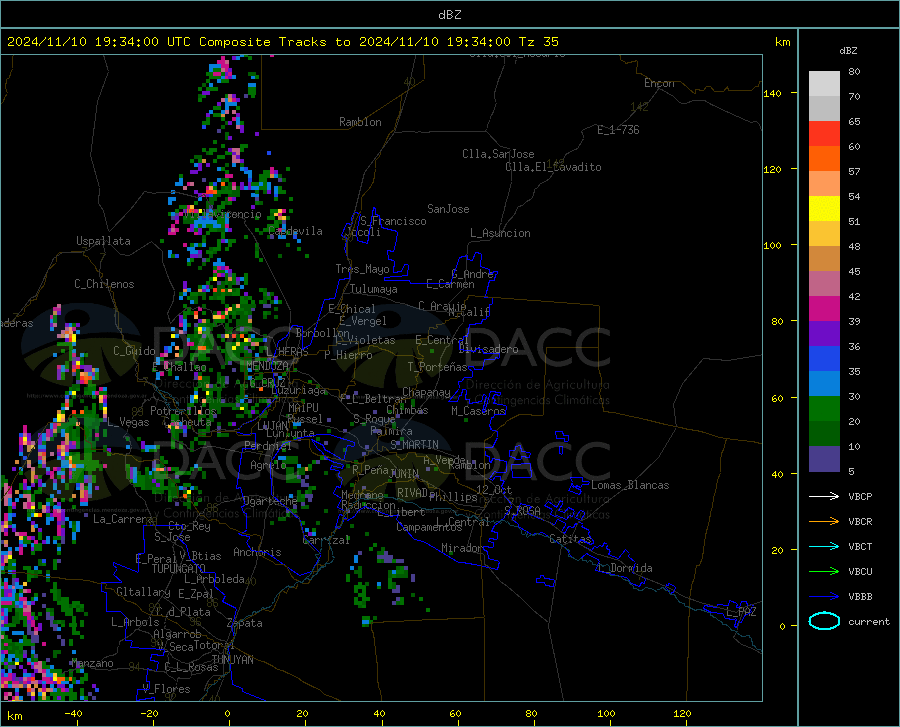Screen dimensions: 900x727
Task: Click the 0 km tick on vertical axis
Action: [782, 626]
